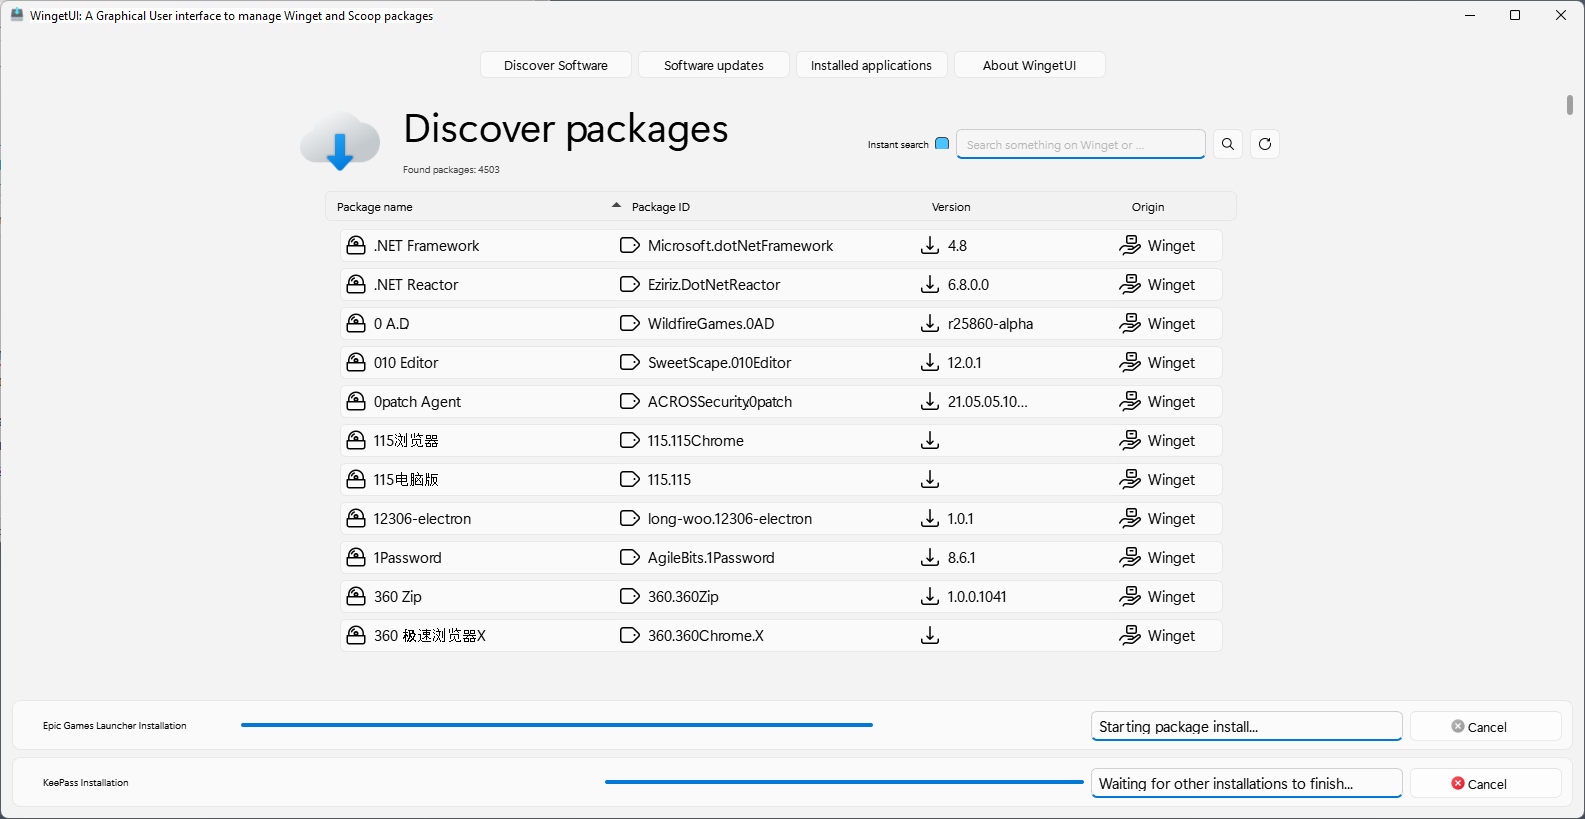Viewport: 1585px width, 819px height.
Task: Click tag icon beside AgileBits.1Password
Action: (629, 557)
